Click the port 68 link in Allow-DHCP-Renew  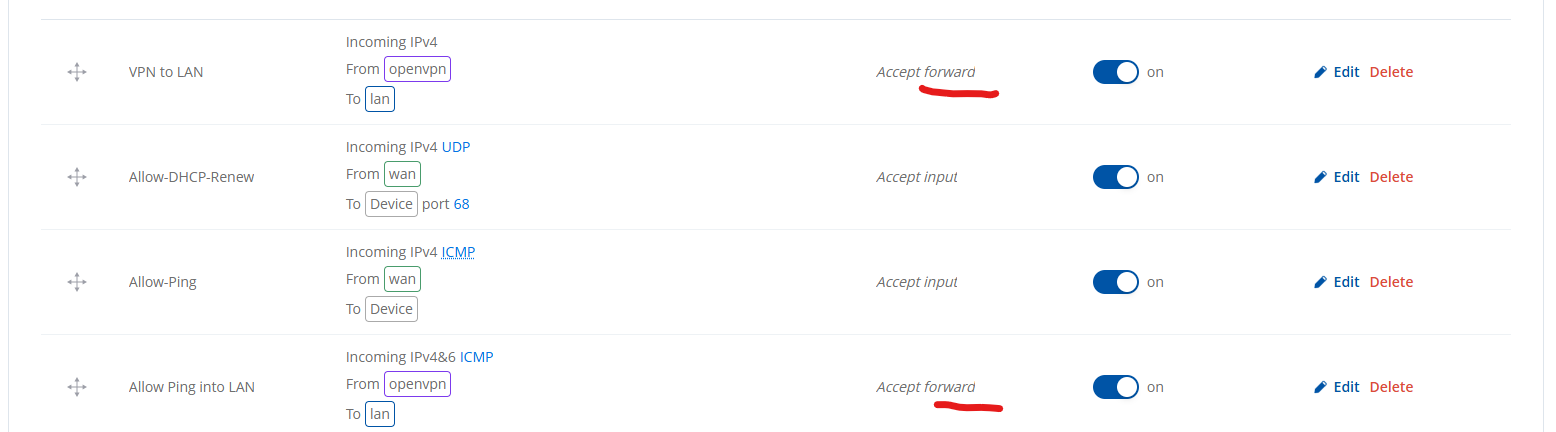click(x=461, y=204)
